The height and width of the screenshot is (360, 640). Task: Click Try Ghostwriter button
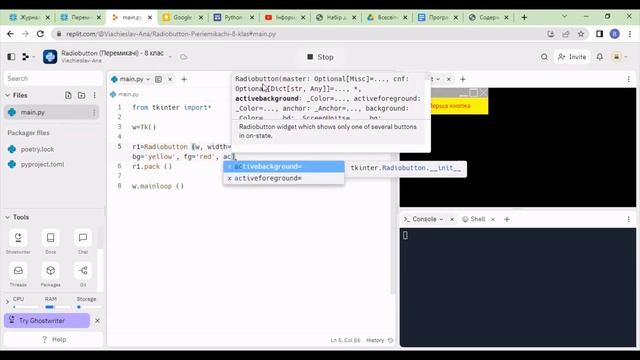pyautogui.click(x=47, y=321)
